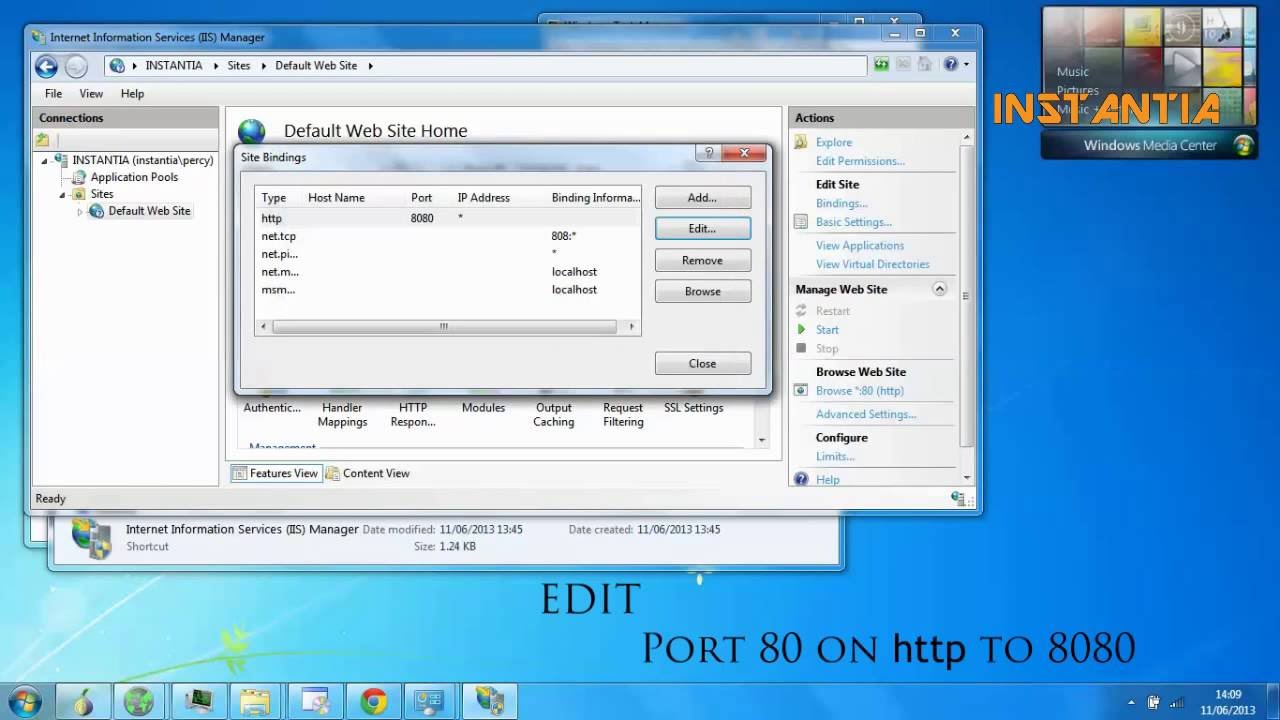Click the Advanced Settings... link
The image size is (1280, 720).
click(x=865, y=415)
